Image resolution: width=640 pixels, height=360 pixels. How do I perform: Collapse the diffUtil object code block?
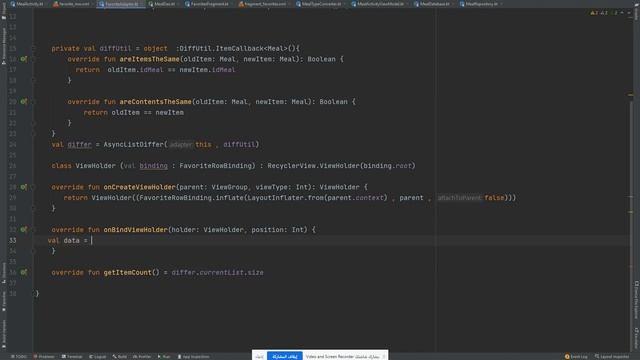(x=34, y=49)
